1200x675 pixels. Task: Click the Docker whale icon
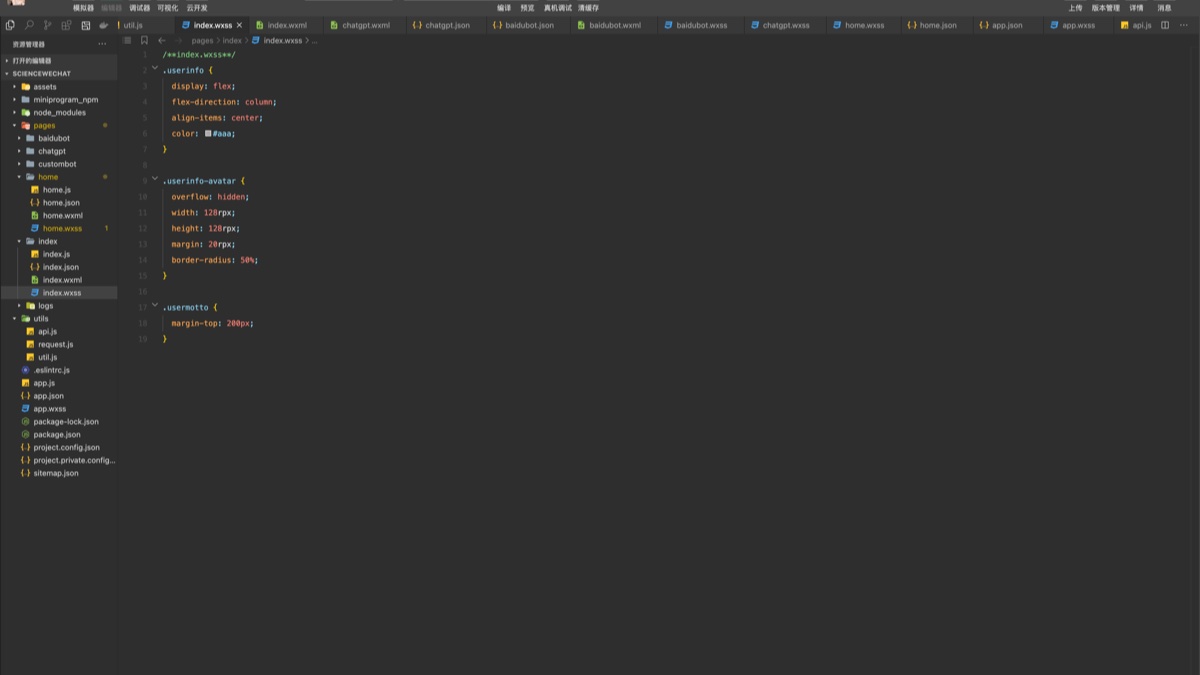(103, 25)
